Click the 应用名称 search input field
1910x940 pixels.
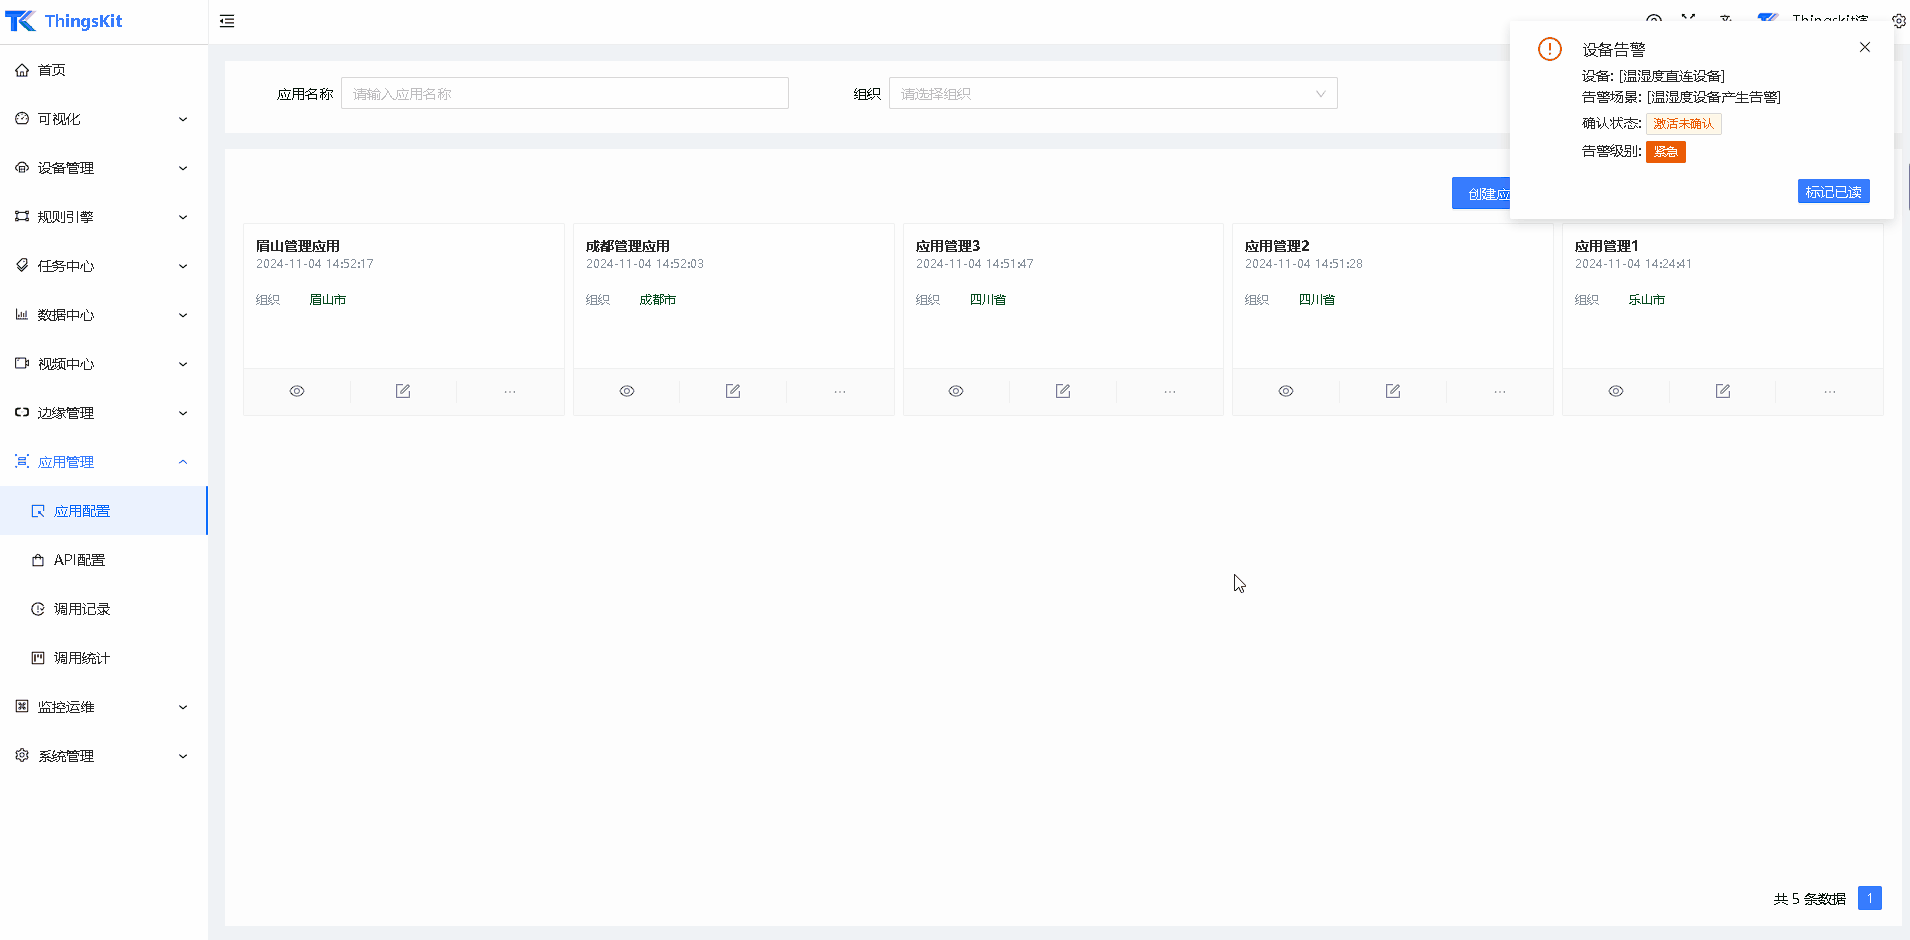[x=564, y=94]
